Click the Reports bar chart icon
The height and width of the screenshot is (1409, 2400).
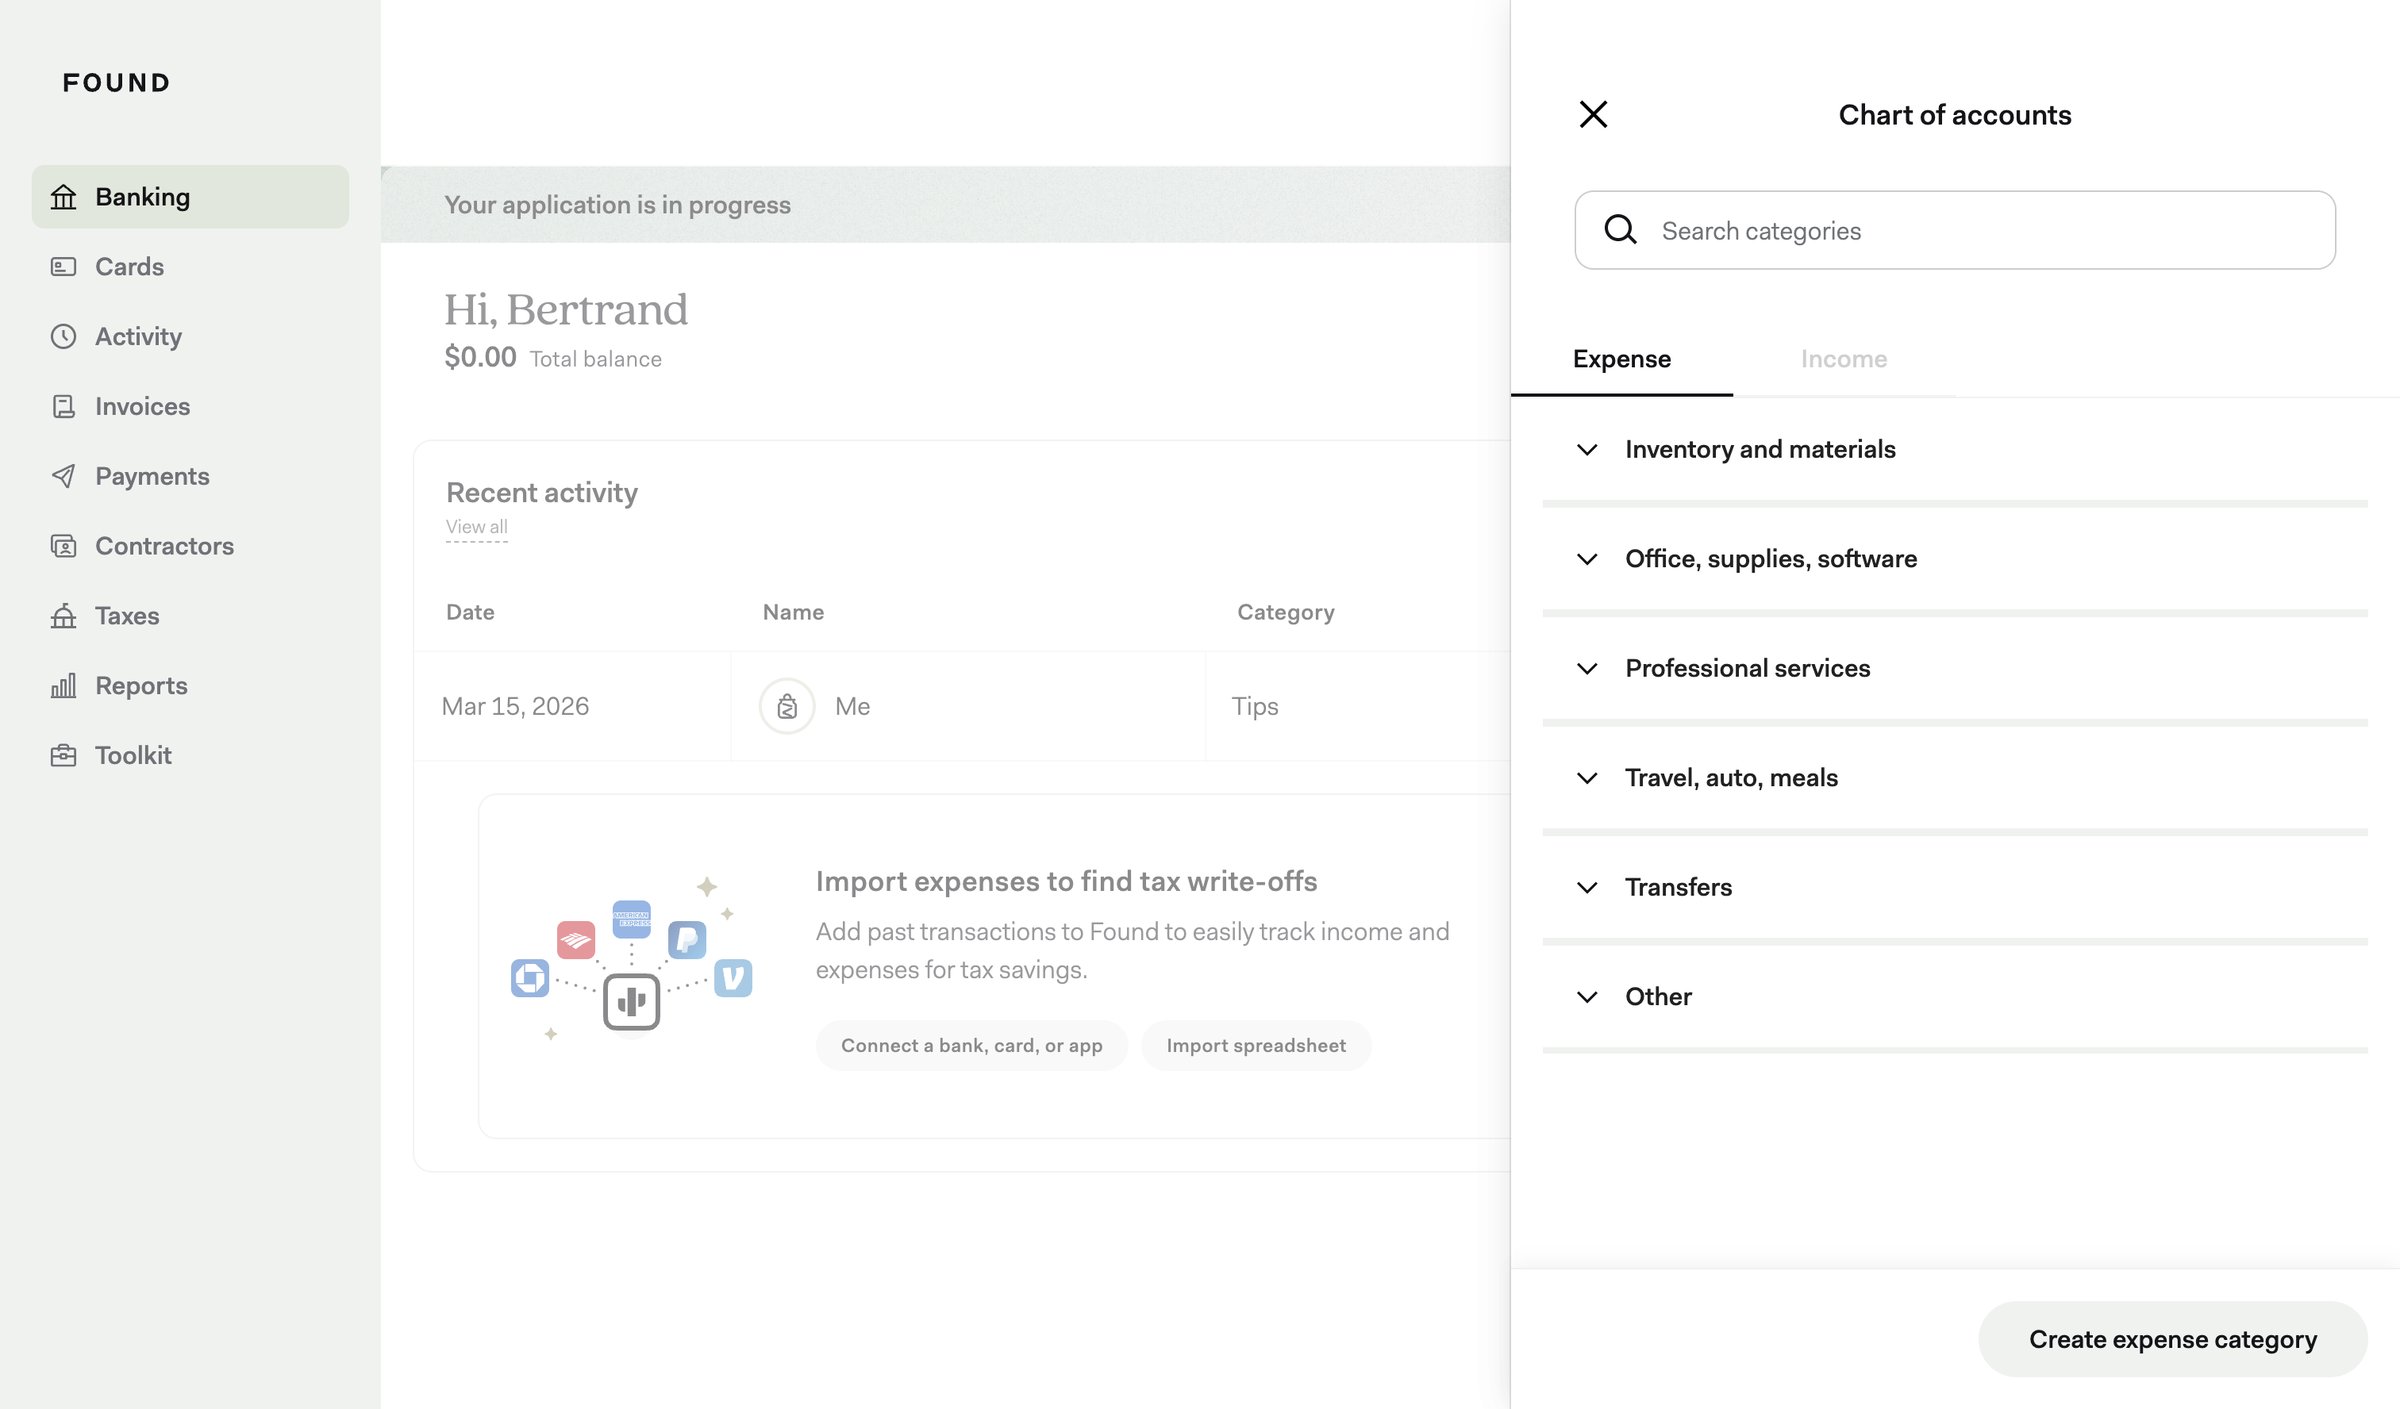pos(63,686)
